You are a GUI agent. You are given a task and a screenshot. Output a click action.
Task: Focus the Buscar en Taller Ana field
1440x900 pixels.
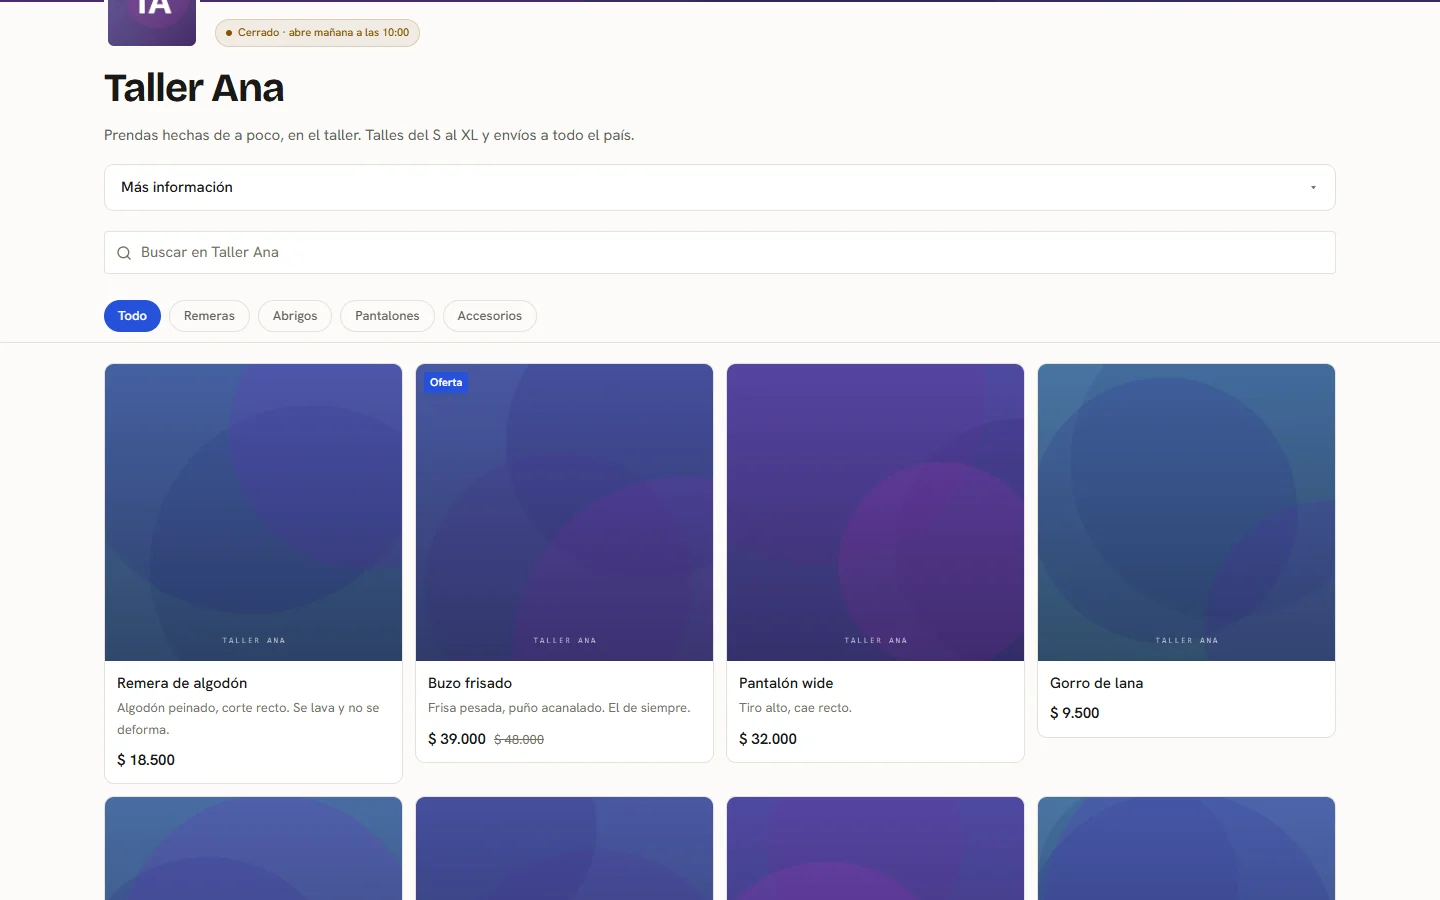point(720,253)
